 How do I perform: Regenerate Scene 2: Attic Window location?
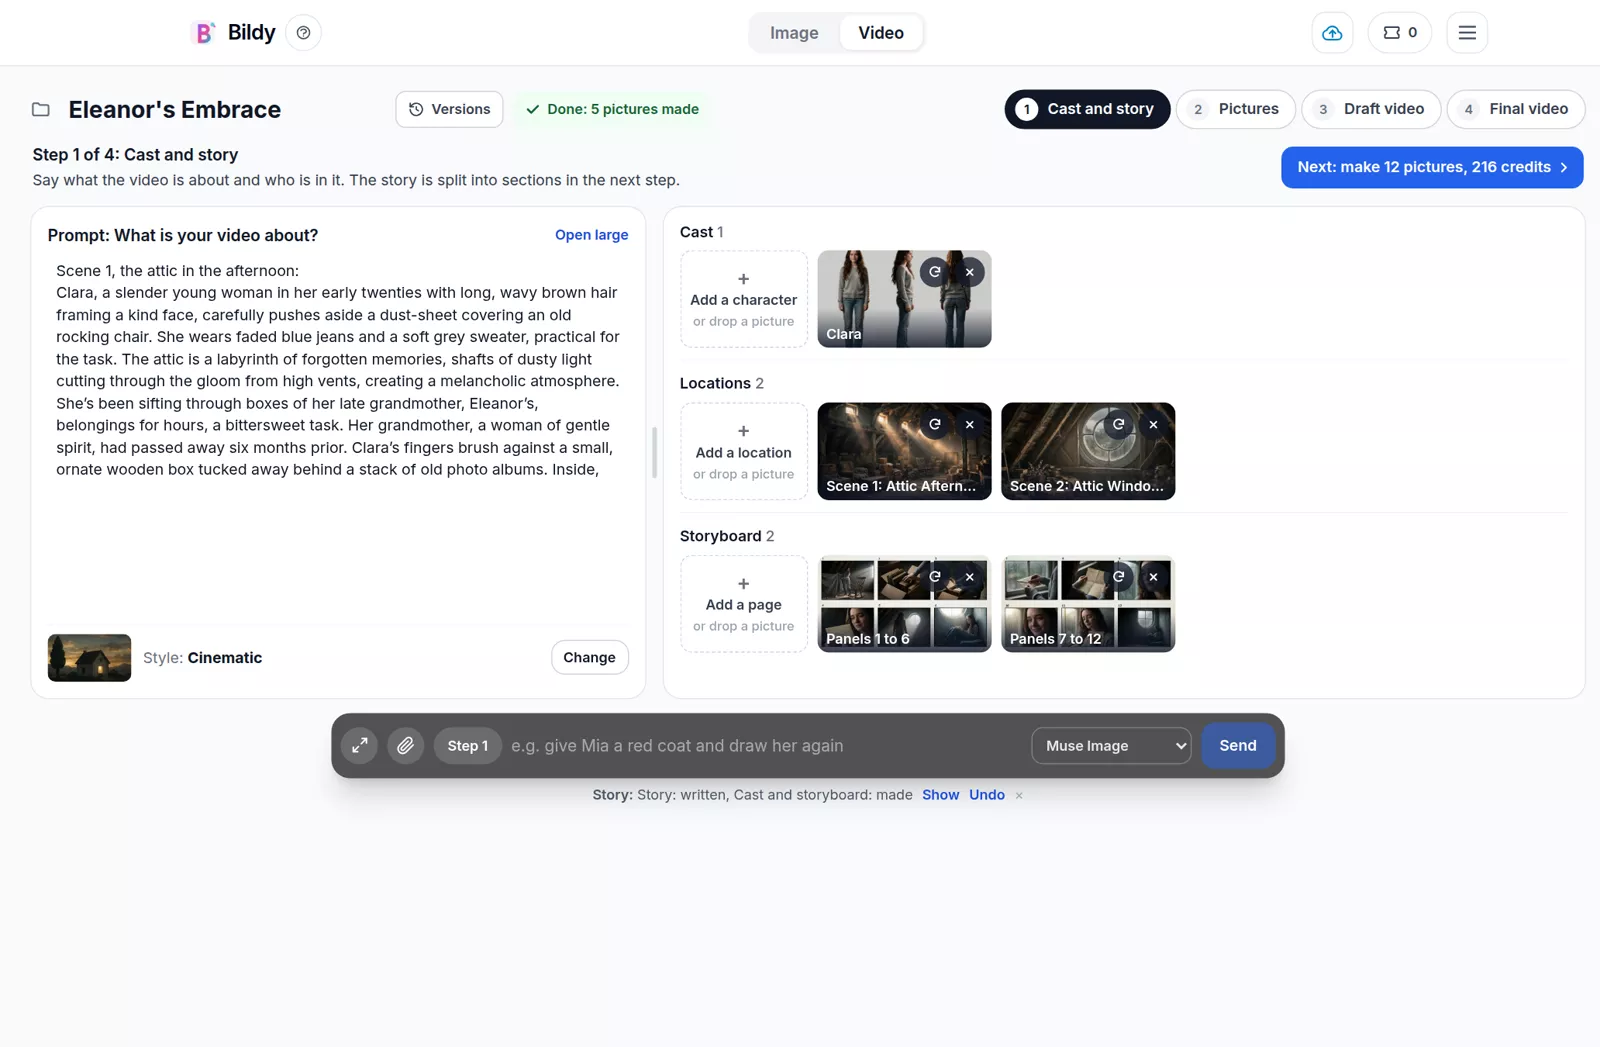(1118, 424)
